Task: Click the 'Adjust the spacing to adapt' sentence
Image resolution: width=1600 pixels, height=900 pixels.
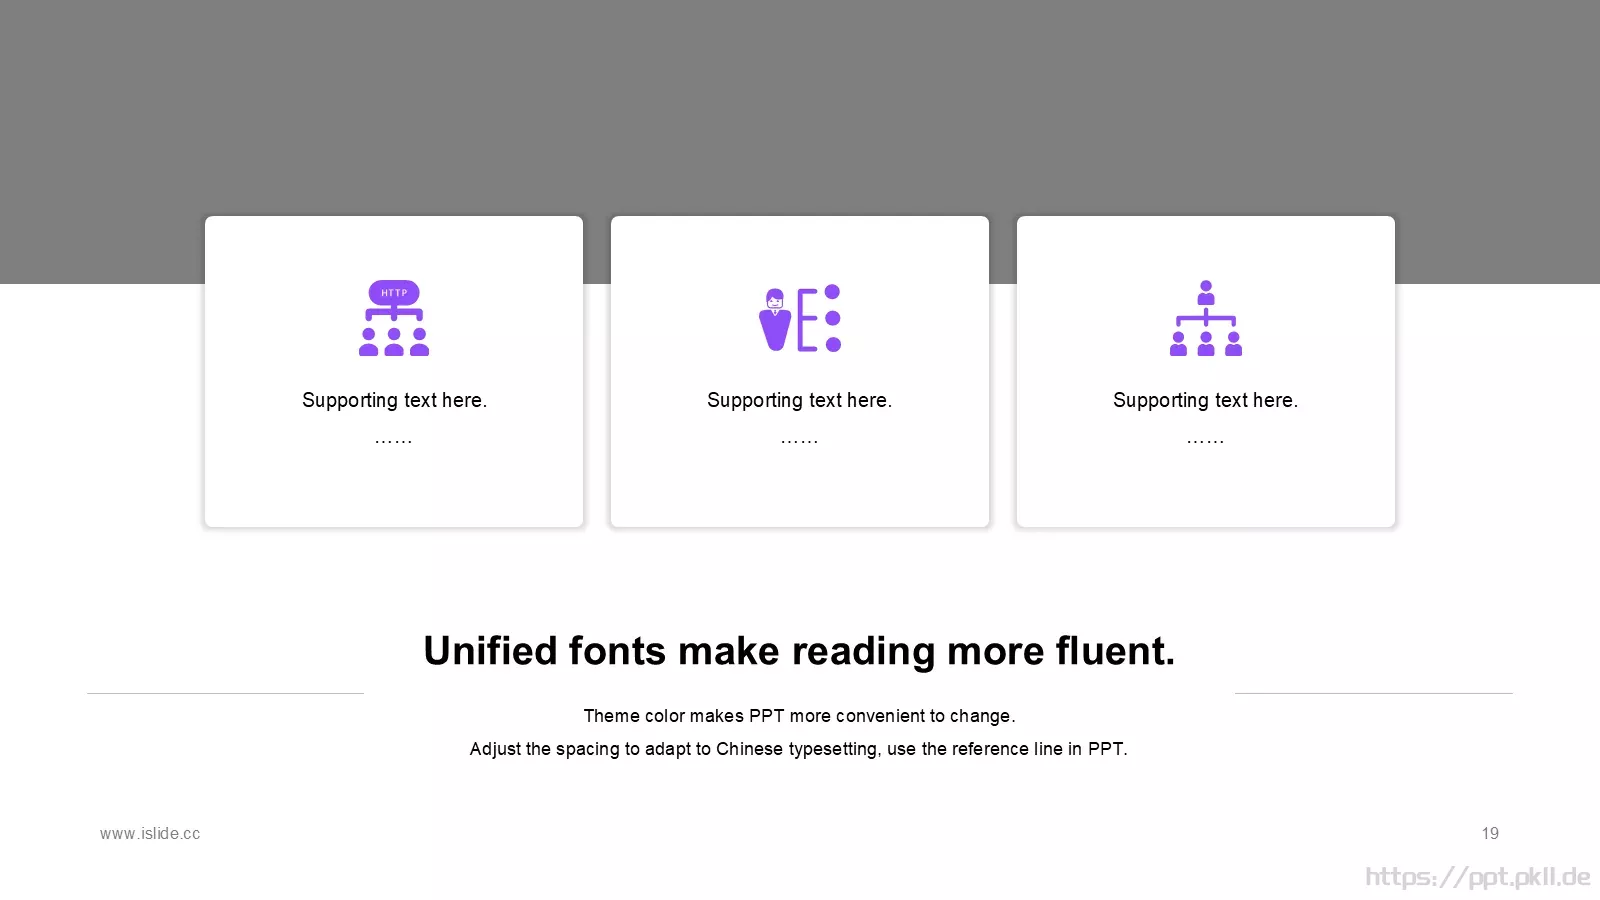Action: 798,749
